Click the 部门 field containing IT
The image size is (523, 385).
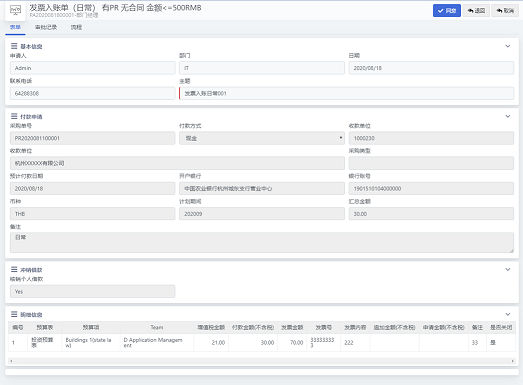pyautogui.click(x=262, y=68)
